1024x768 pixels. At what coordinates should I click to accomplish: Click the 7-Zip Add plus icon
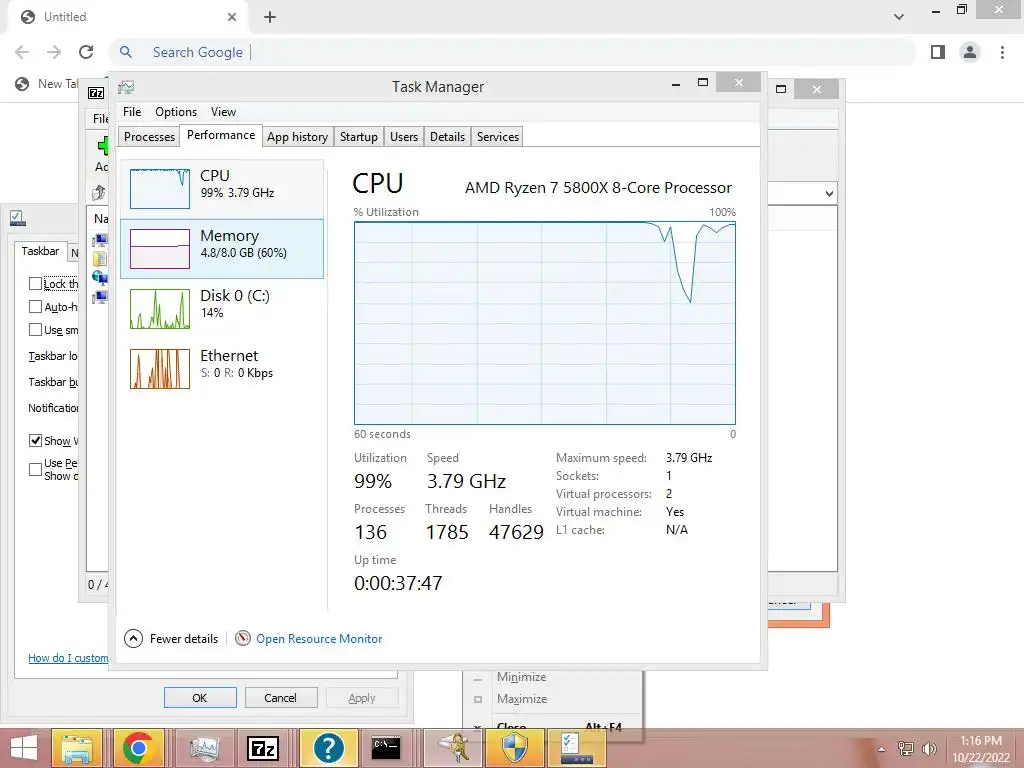click(103, 146)
